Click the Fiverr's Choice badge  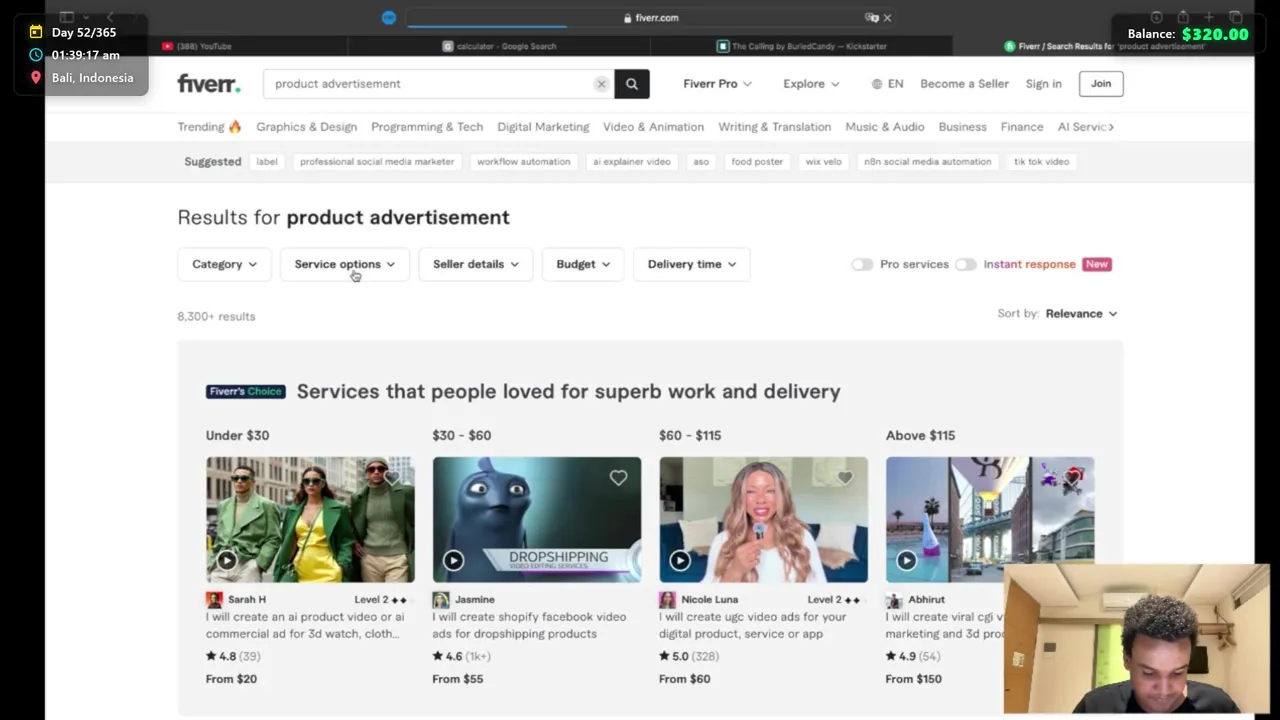point(246,391)
